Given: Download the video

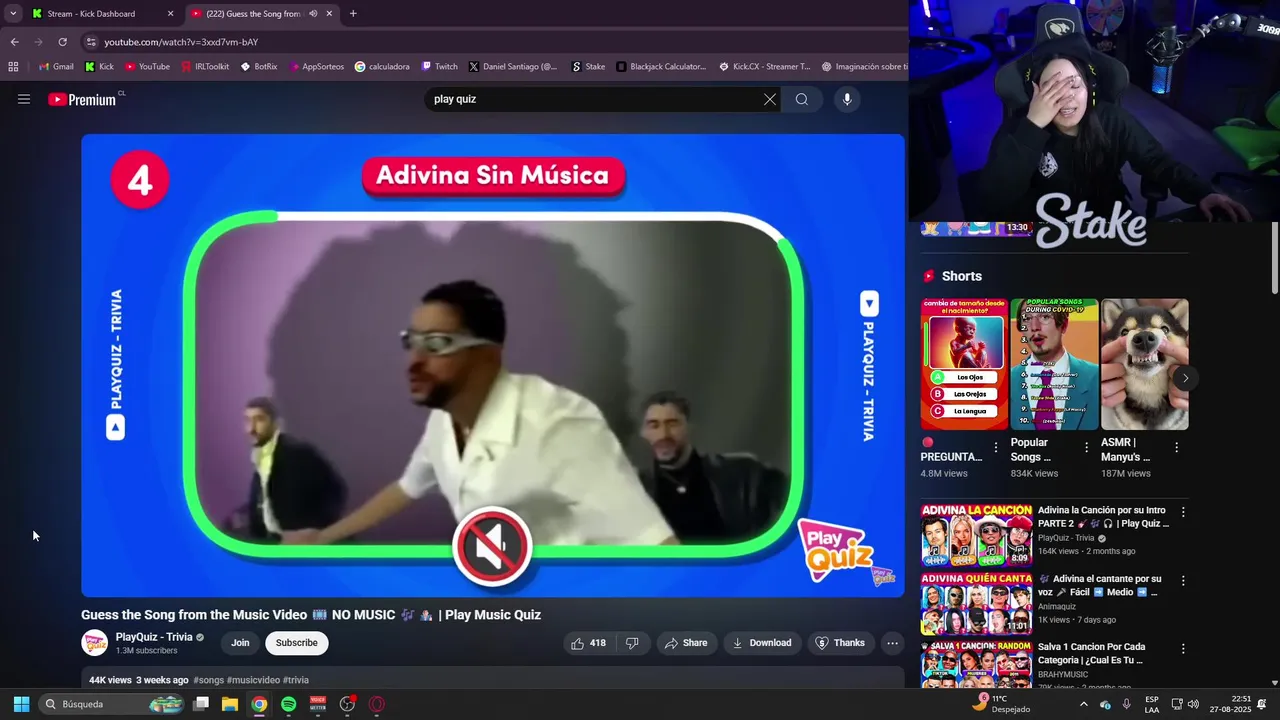Looking at the screenshot, I should [762, 643].
